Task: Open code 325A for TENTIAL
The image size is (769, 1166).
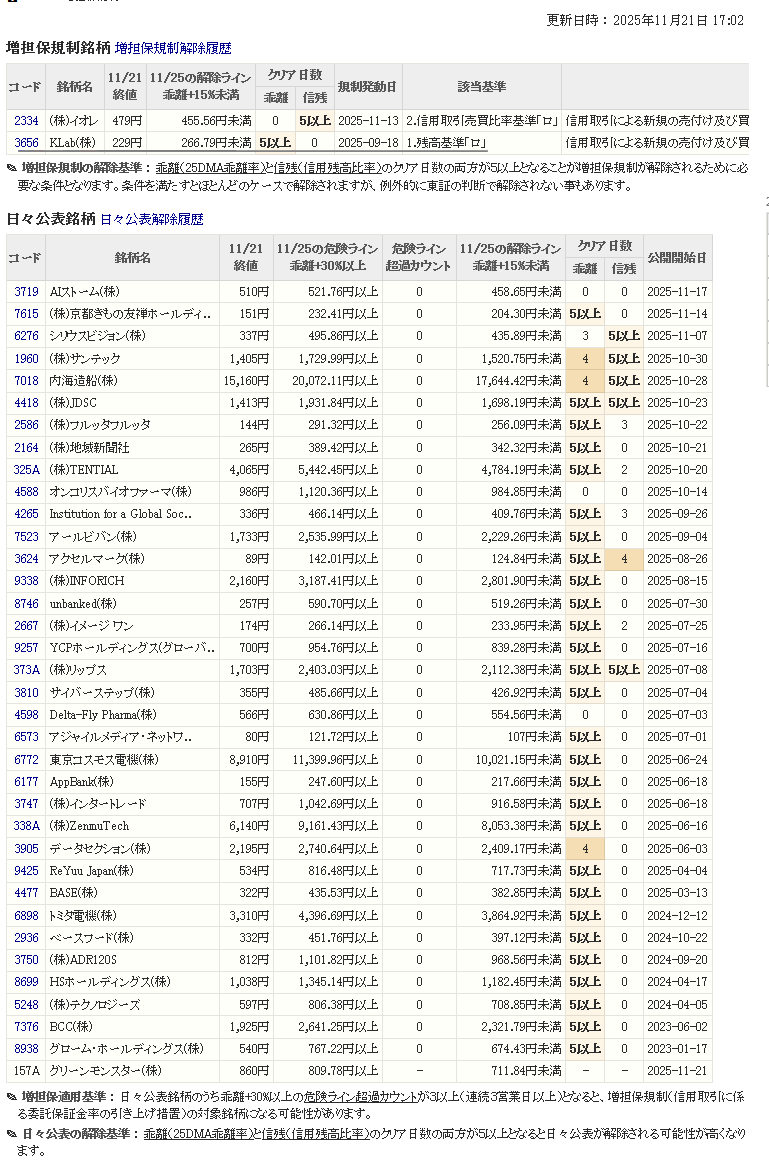Action: click(x=26, y=470)
